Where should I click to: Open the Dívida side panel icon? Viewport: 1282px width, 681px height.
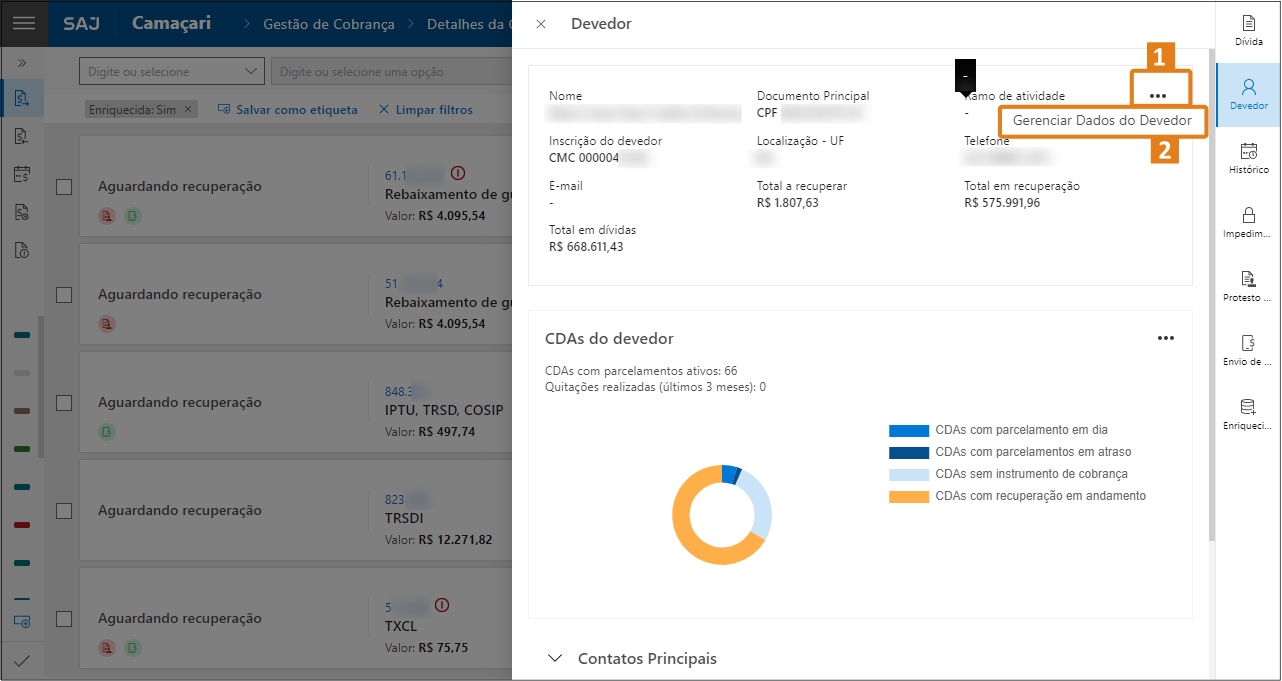(x=1248, y=30)
